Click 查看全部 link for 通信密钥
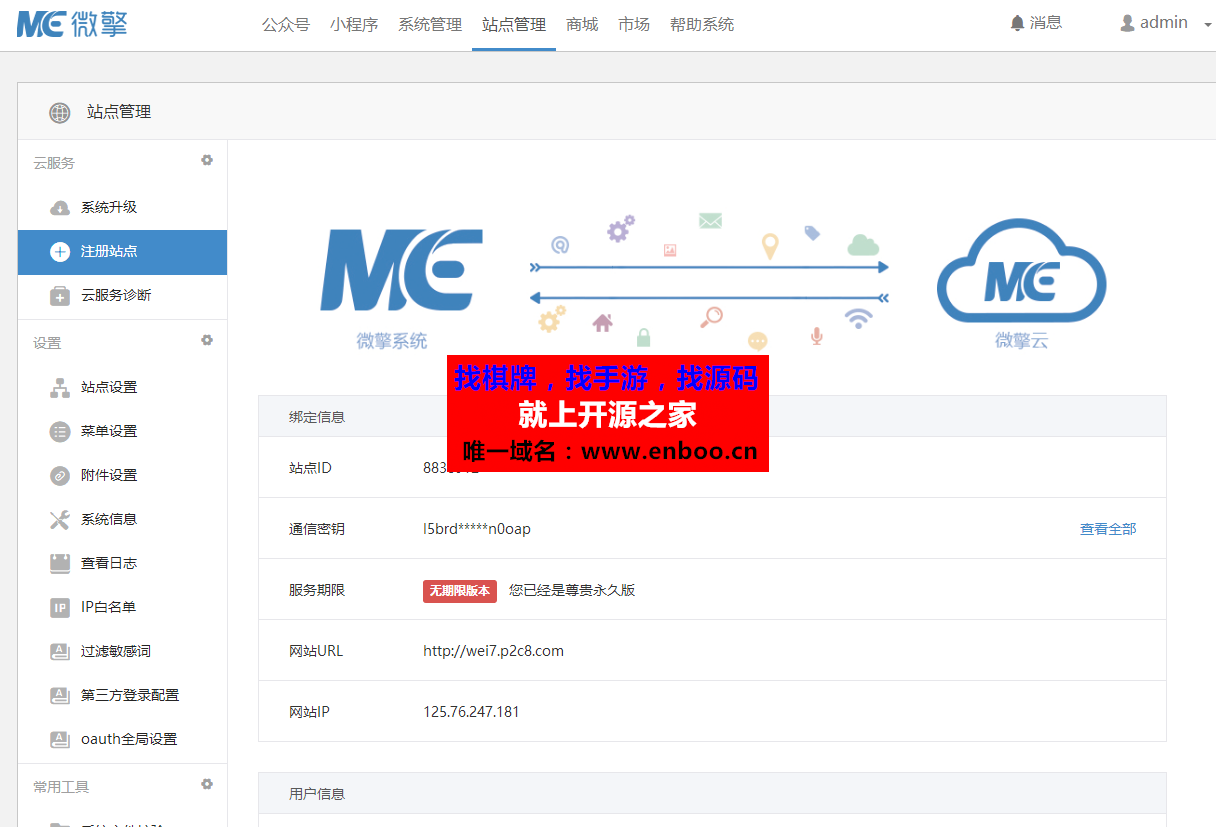Viewport: 1216px width, 827px height. click(1108, 529)
